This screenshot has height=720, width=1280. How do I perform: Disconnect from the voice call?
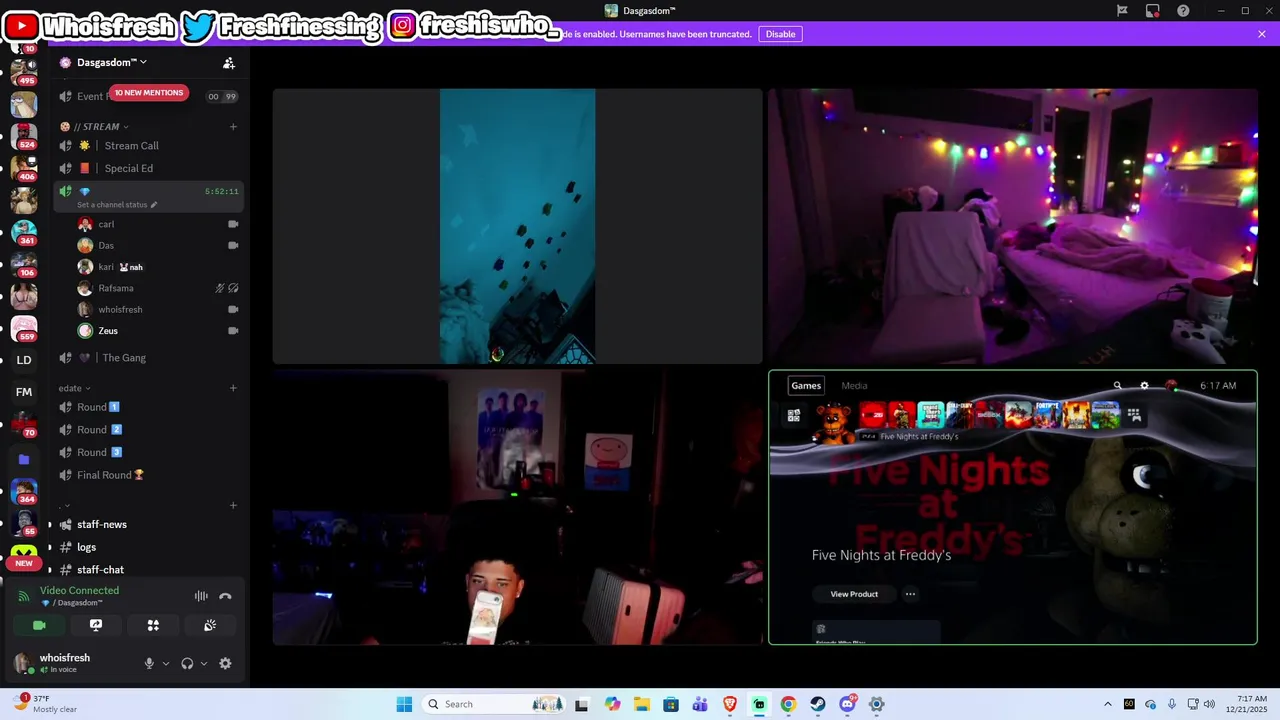click(x=225, y=596)
